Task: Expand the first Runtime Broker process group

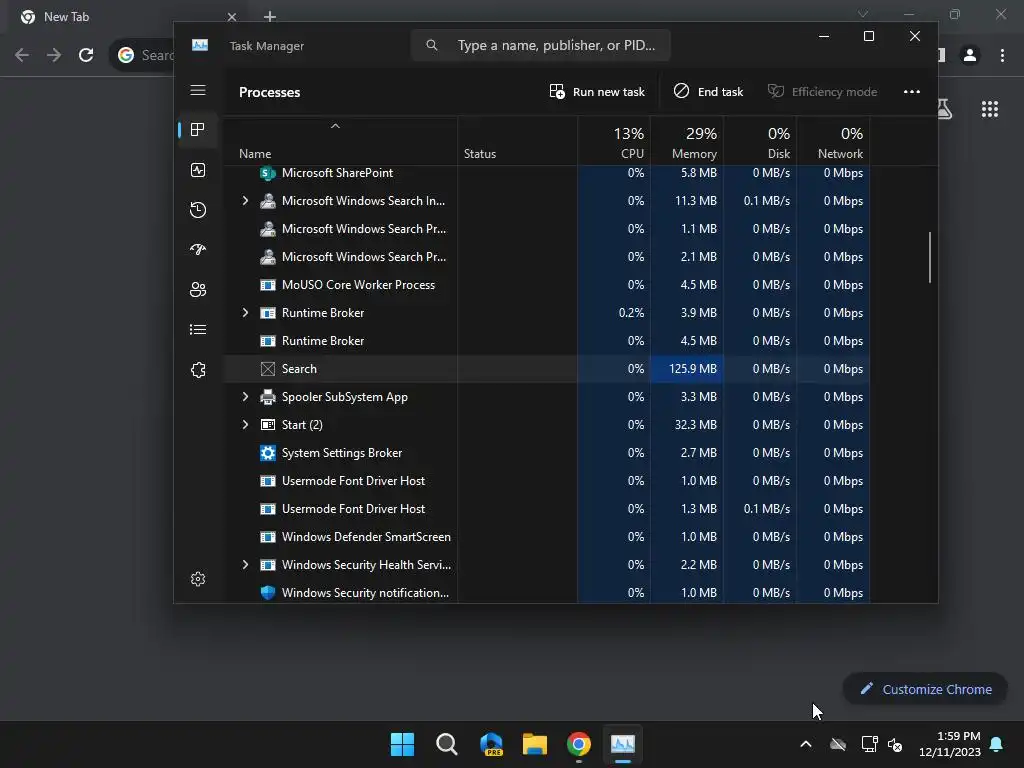Action: (245, 313)
